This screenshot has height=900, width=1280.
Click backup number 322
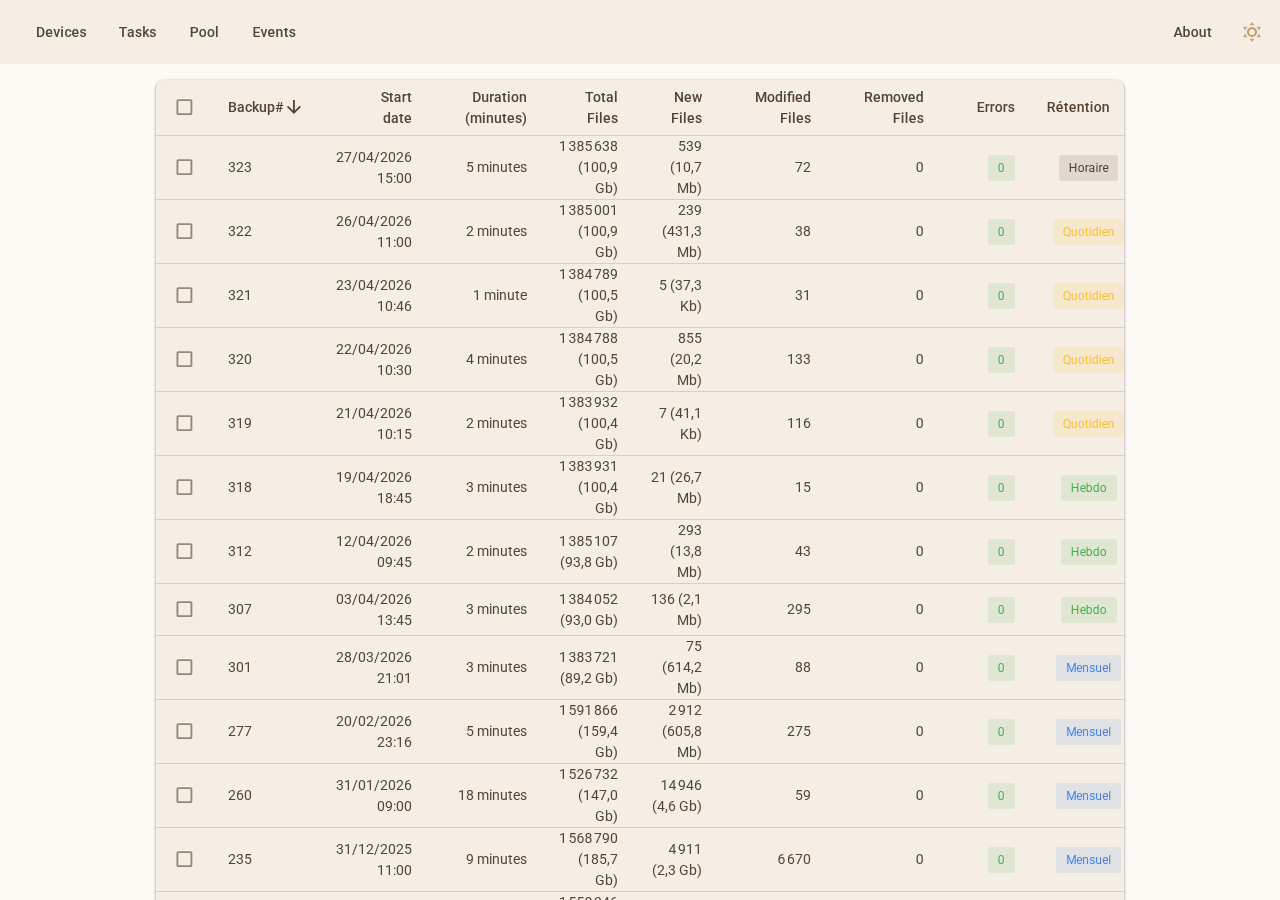(240, 231)
